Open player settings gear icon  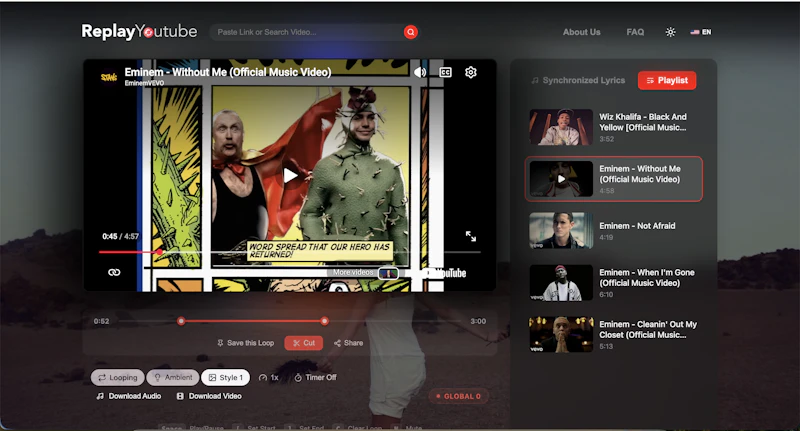tap(471, 72)
